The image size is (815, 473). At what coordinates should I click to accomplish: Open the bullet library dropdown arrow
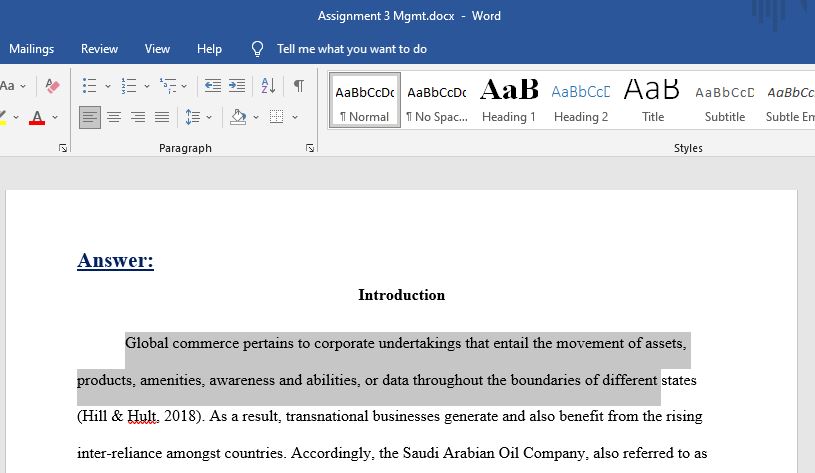(x=108, y=86)
